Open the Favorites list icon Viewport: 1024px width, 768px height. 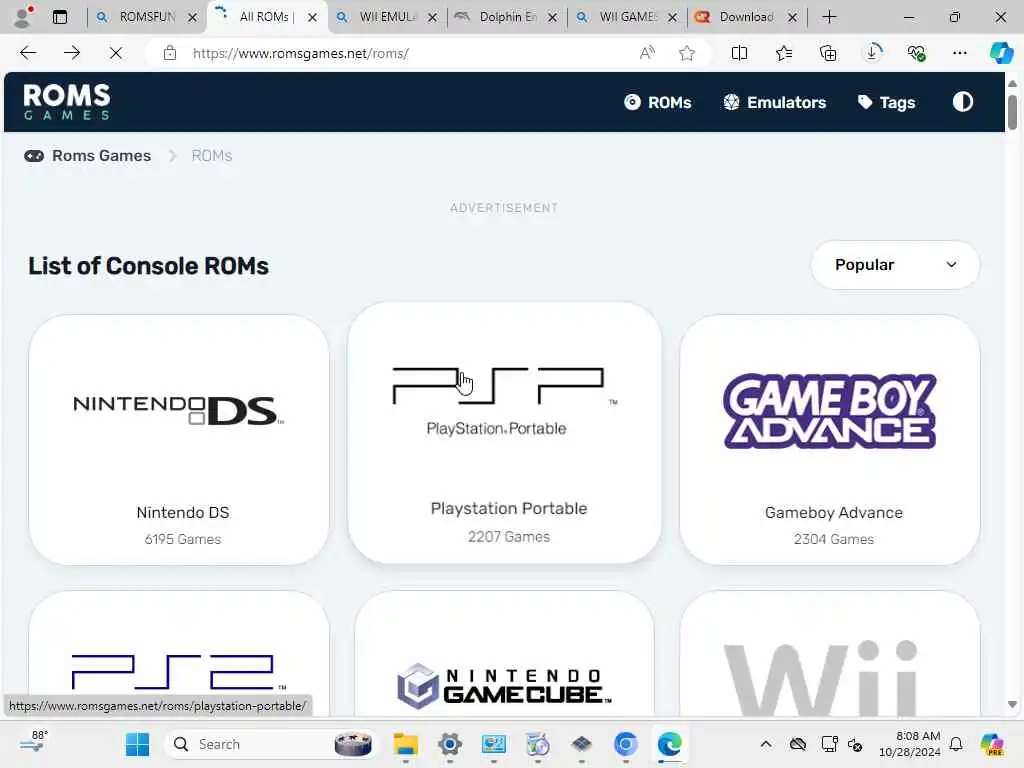784,53
